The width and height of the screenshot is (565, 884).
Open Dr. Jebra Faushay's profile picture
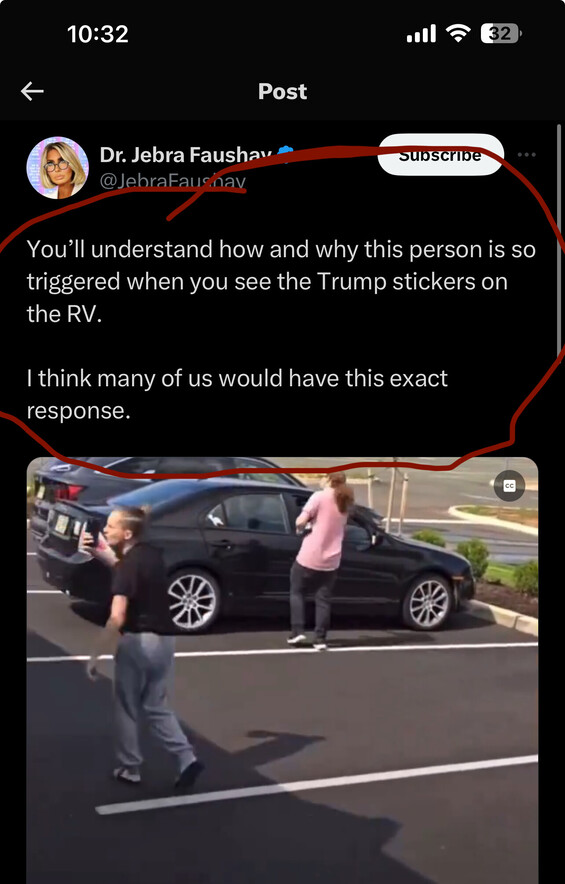pyautogui.click(x=58, y=168)
